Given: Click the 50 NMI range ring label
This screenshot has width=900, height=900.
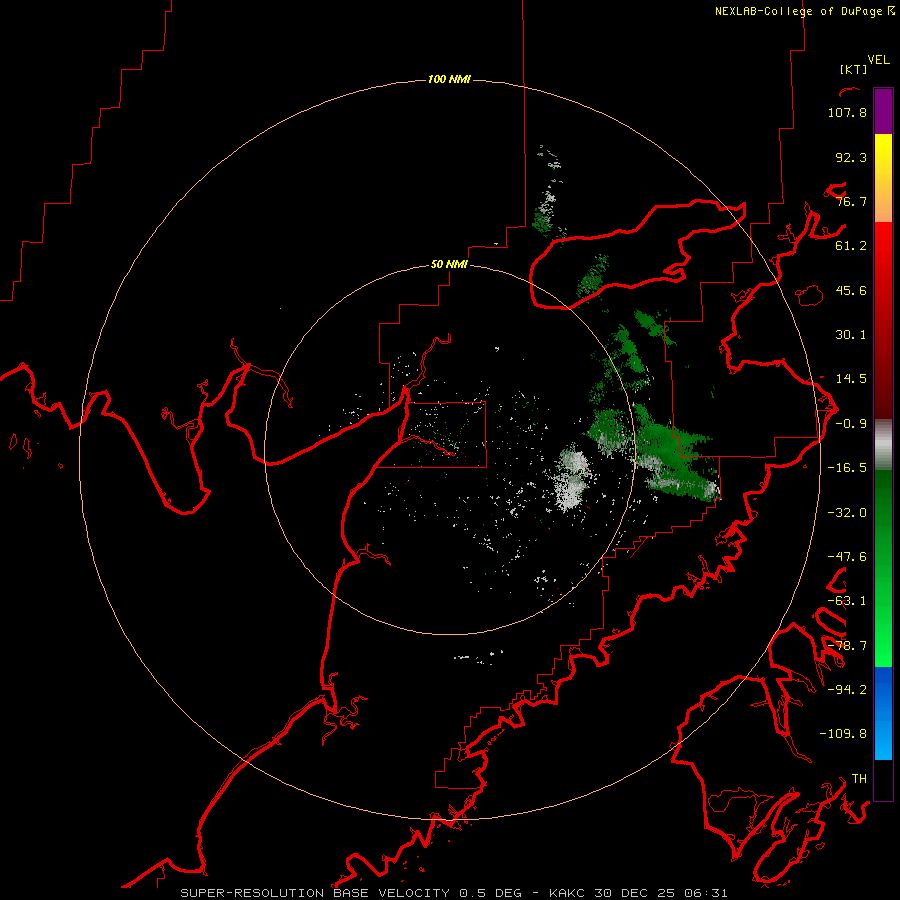Looking at the screenshot, I should [x=449, y=265].
